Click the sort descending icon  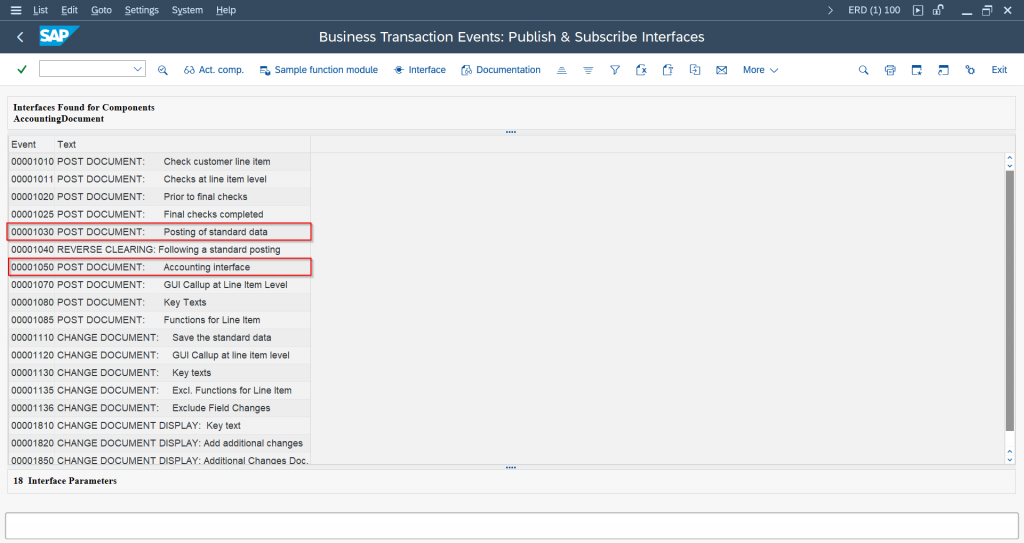click(588, 70)
